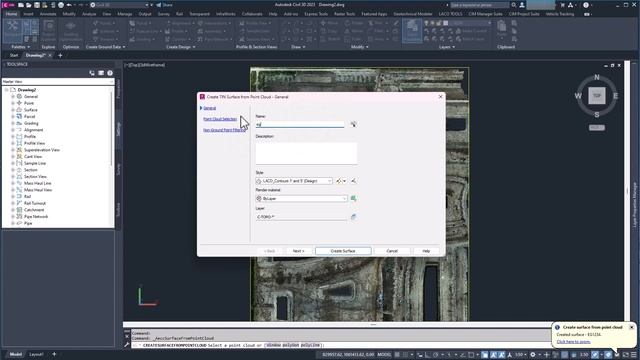Click the status bar customization menu icon
Screen dimensions: 640x360
pos(633,355)
